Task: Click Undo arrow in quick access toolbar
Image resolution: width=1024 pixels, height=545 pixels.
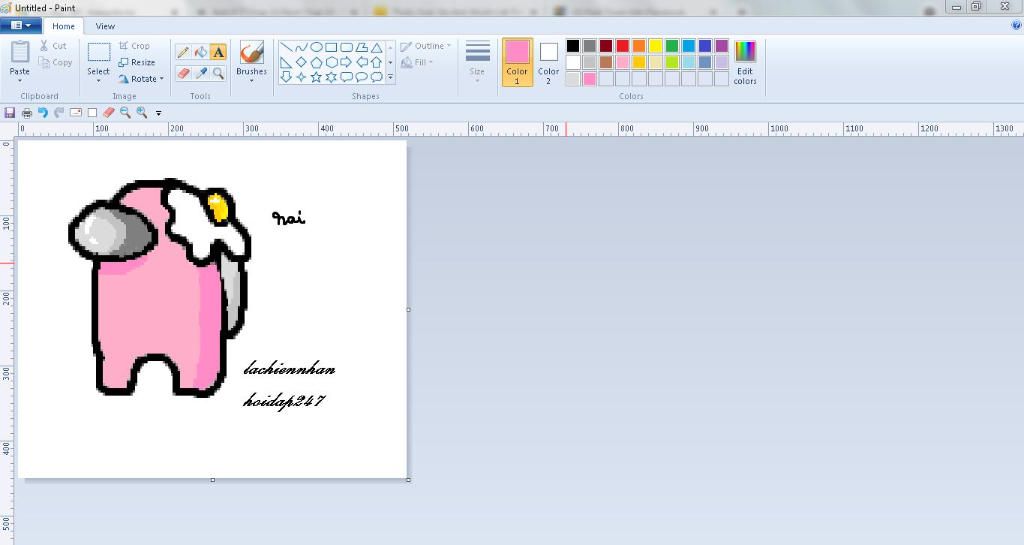Action: [x=43, y=113]
